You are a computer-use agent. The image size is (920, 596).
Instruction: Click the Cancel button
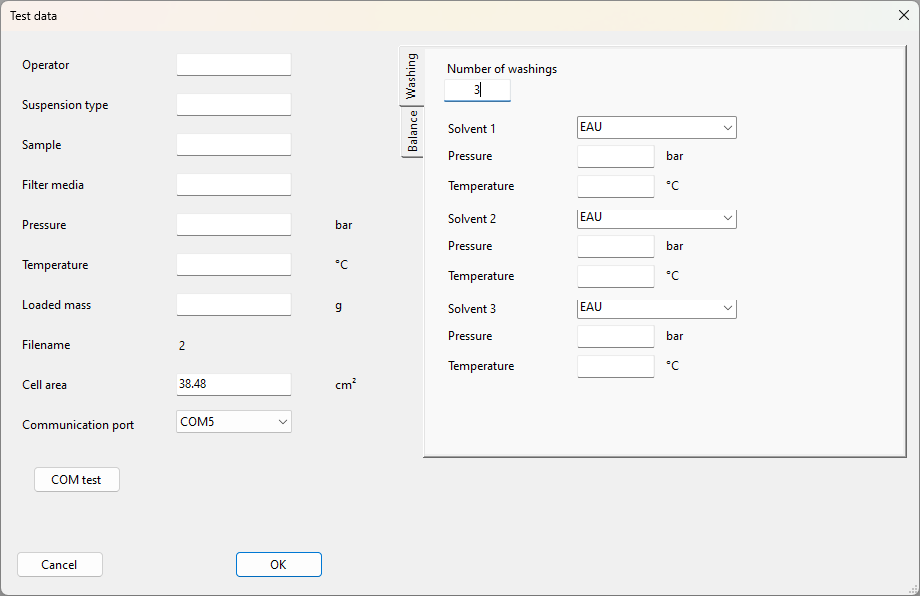[x=60, y=564]
